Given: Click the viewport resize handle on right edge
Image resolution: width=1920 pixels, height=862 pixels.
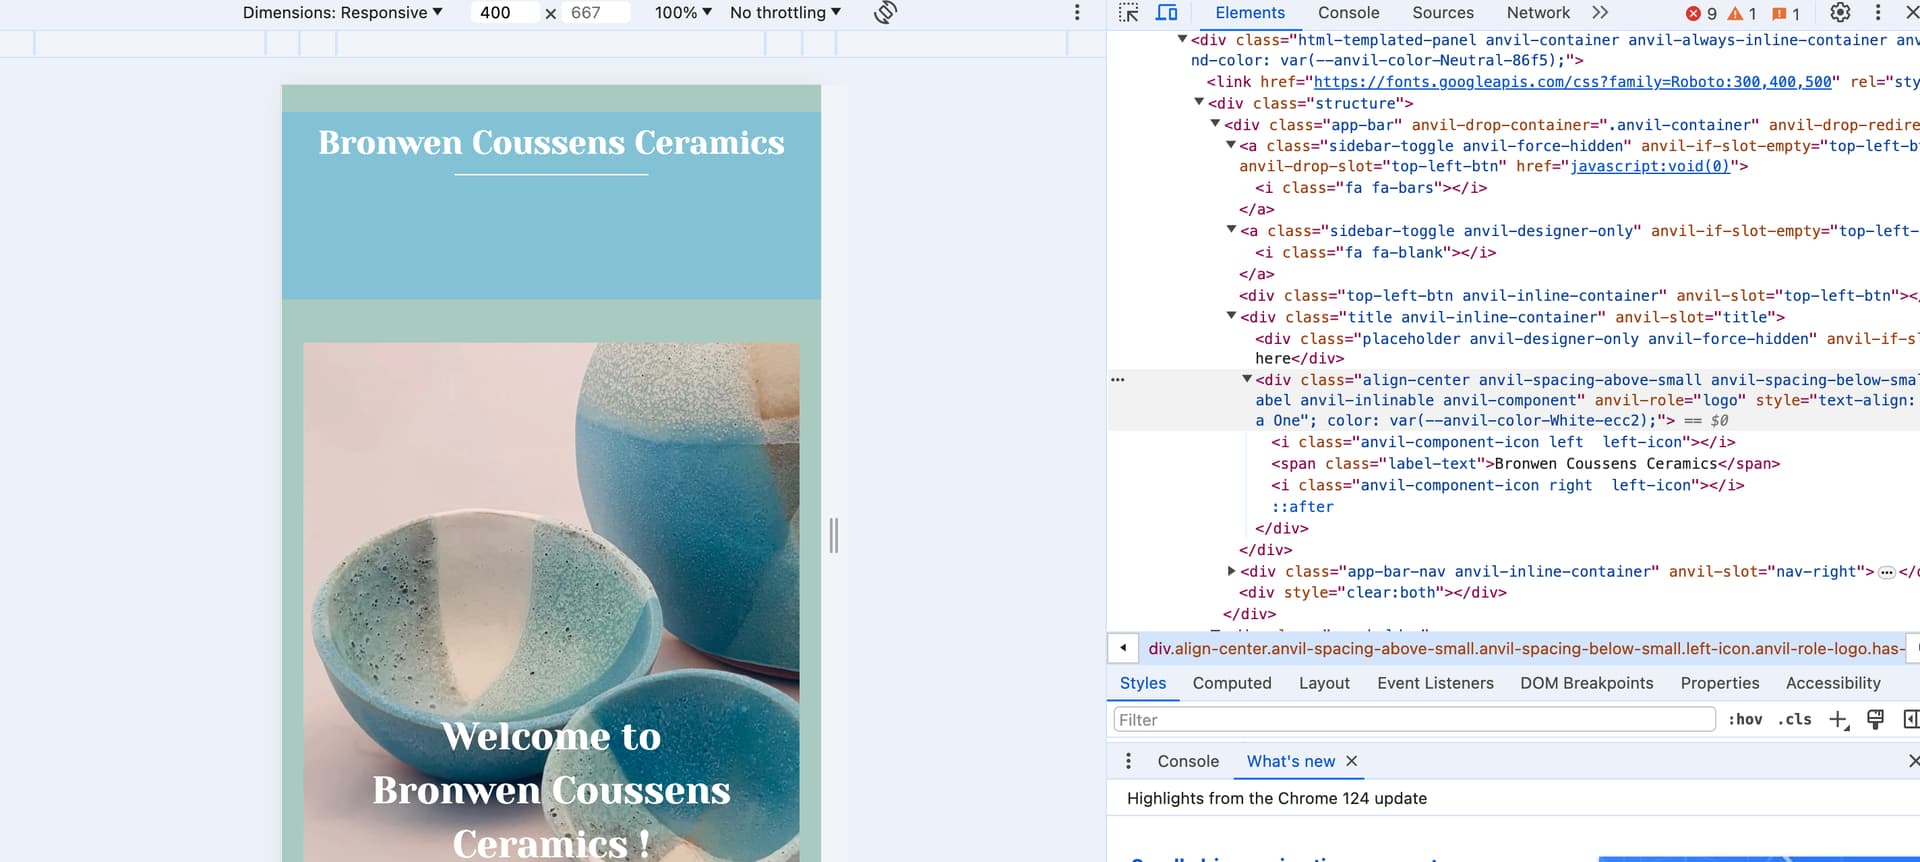Looking at the screenshot, I should click(833, 536).
